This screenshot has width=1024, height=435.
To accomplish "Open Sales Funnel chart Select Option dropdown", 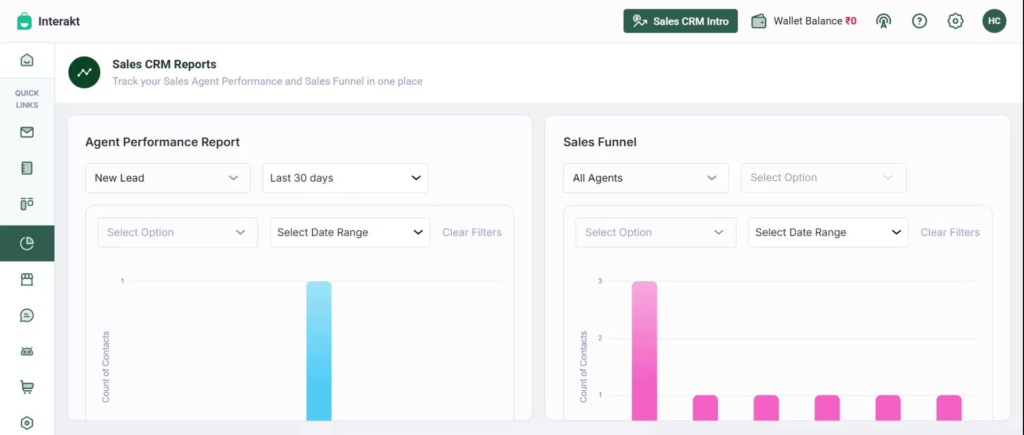I will pyautogui.click(x=656, y=233).
